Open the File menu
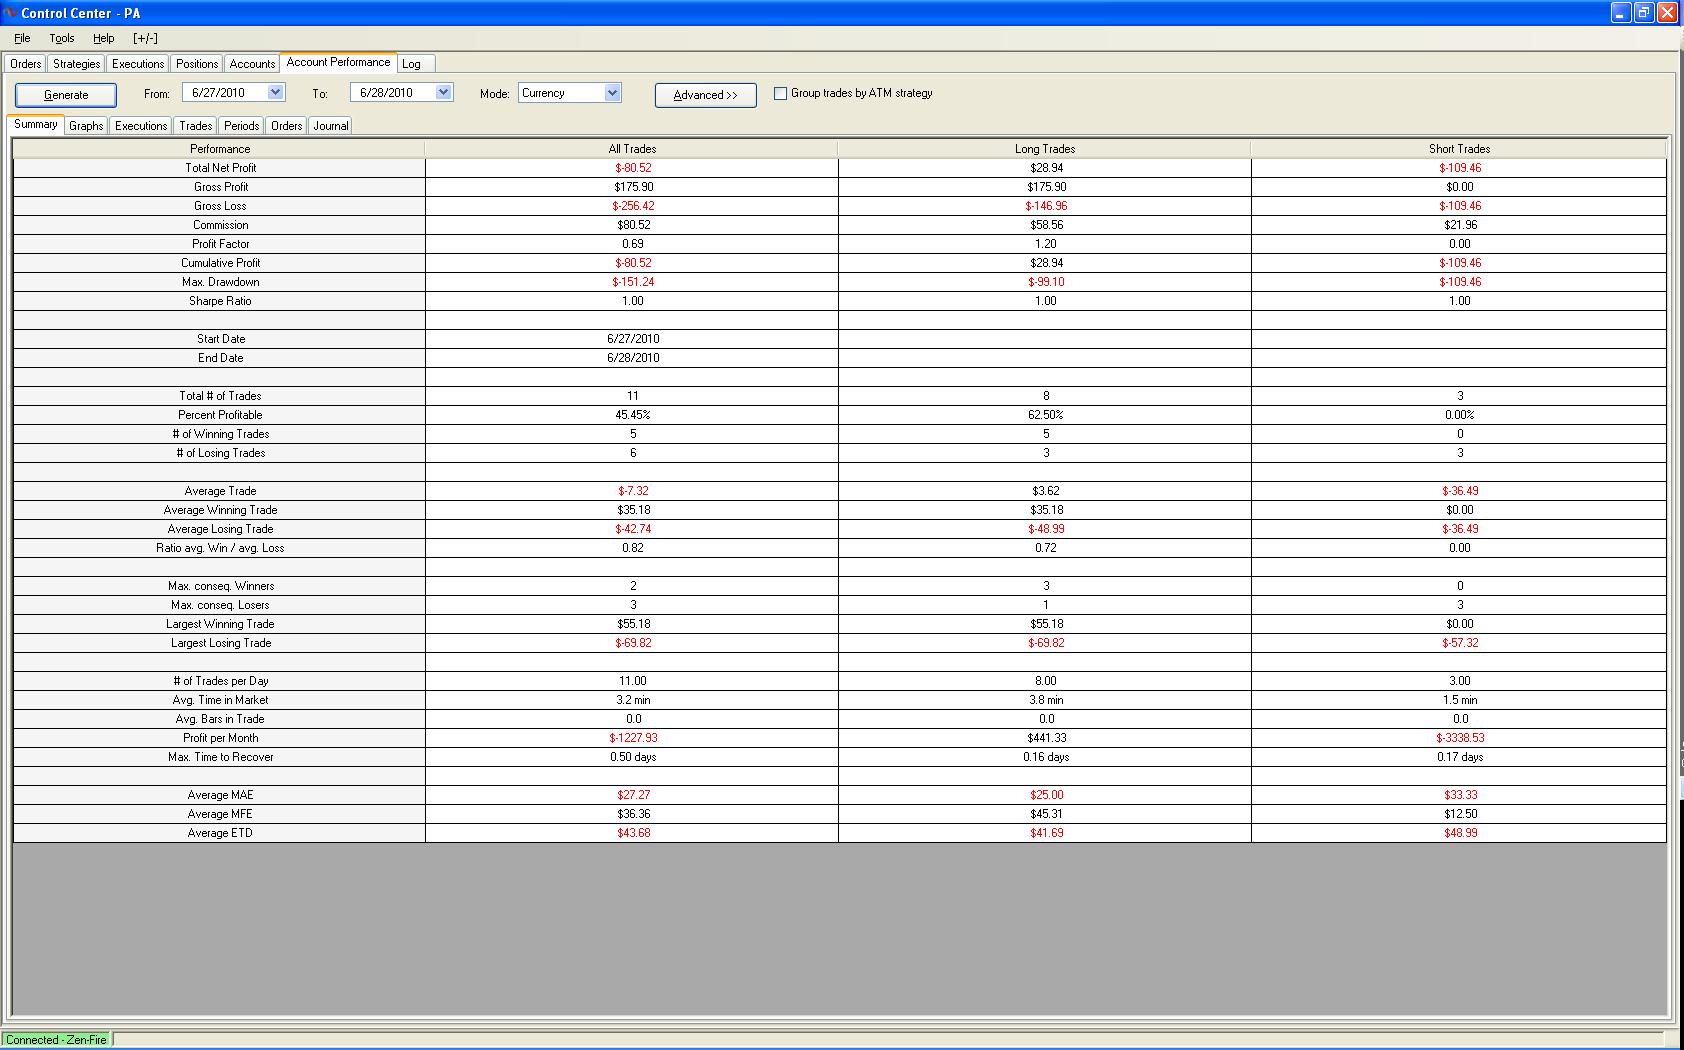1684x1050 pixels. [22, 38]
